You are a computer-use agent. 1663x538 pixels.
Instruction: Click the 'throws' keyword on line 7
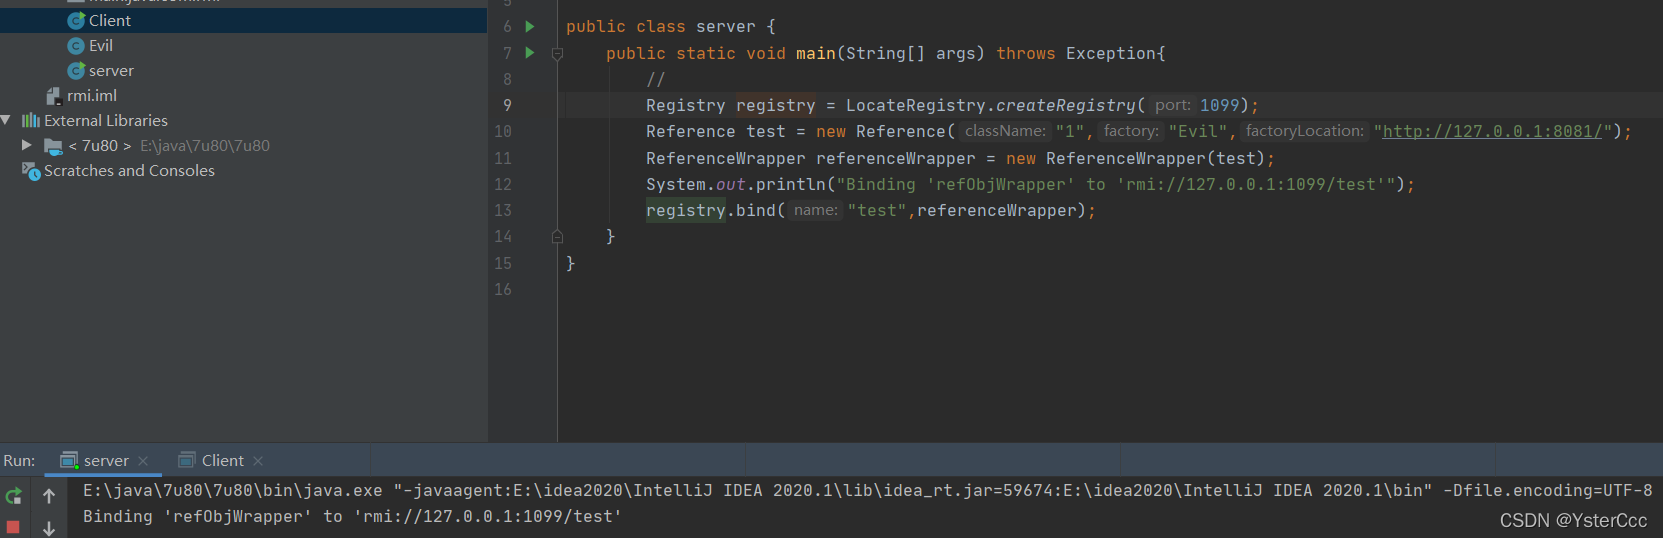pos(1025,53)
